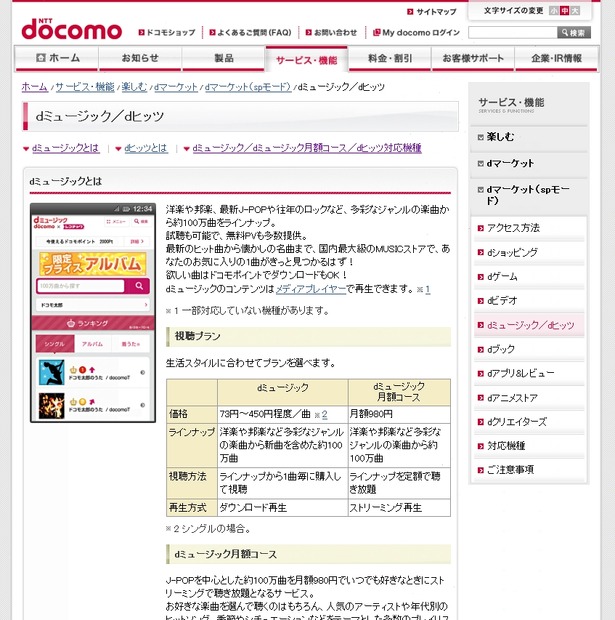Open the メディアプレイヤー link
The width and height of the screenshot is (615, 620).
tap(311, 289)
